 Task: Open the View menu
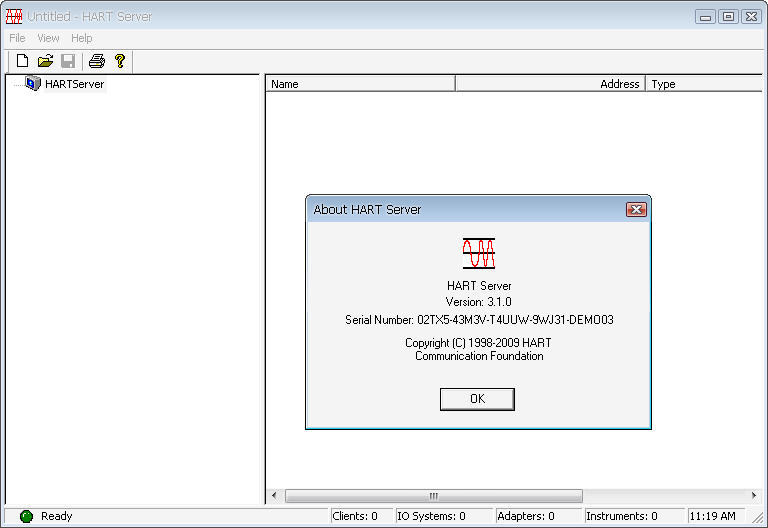48,38
